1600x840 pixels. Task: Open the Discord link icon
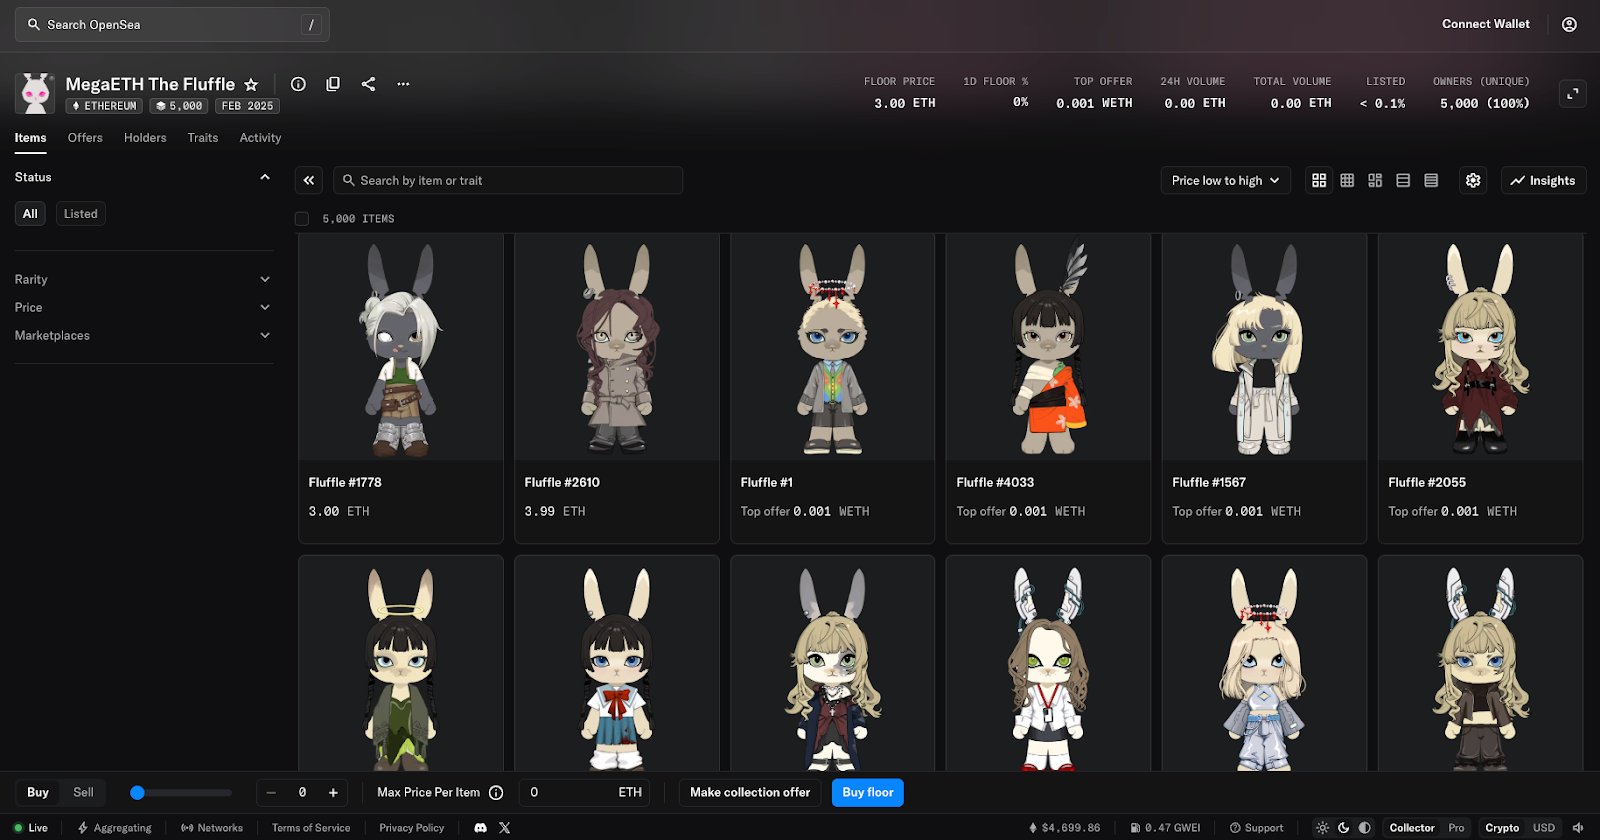[480, 828]
